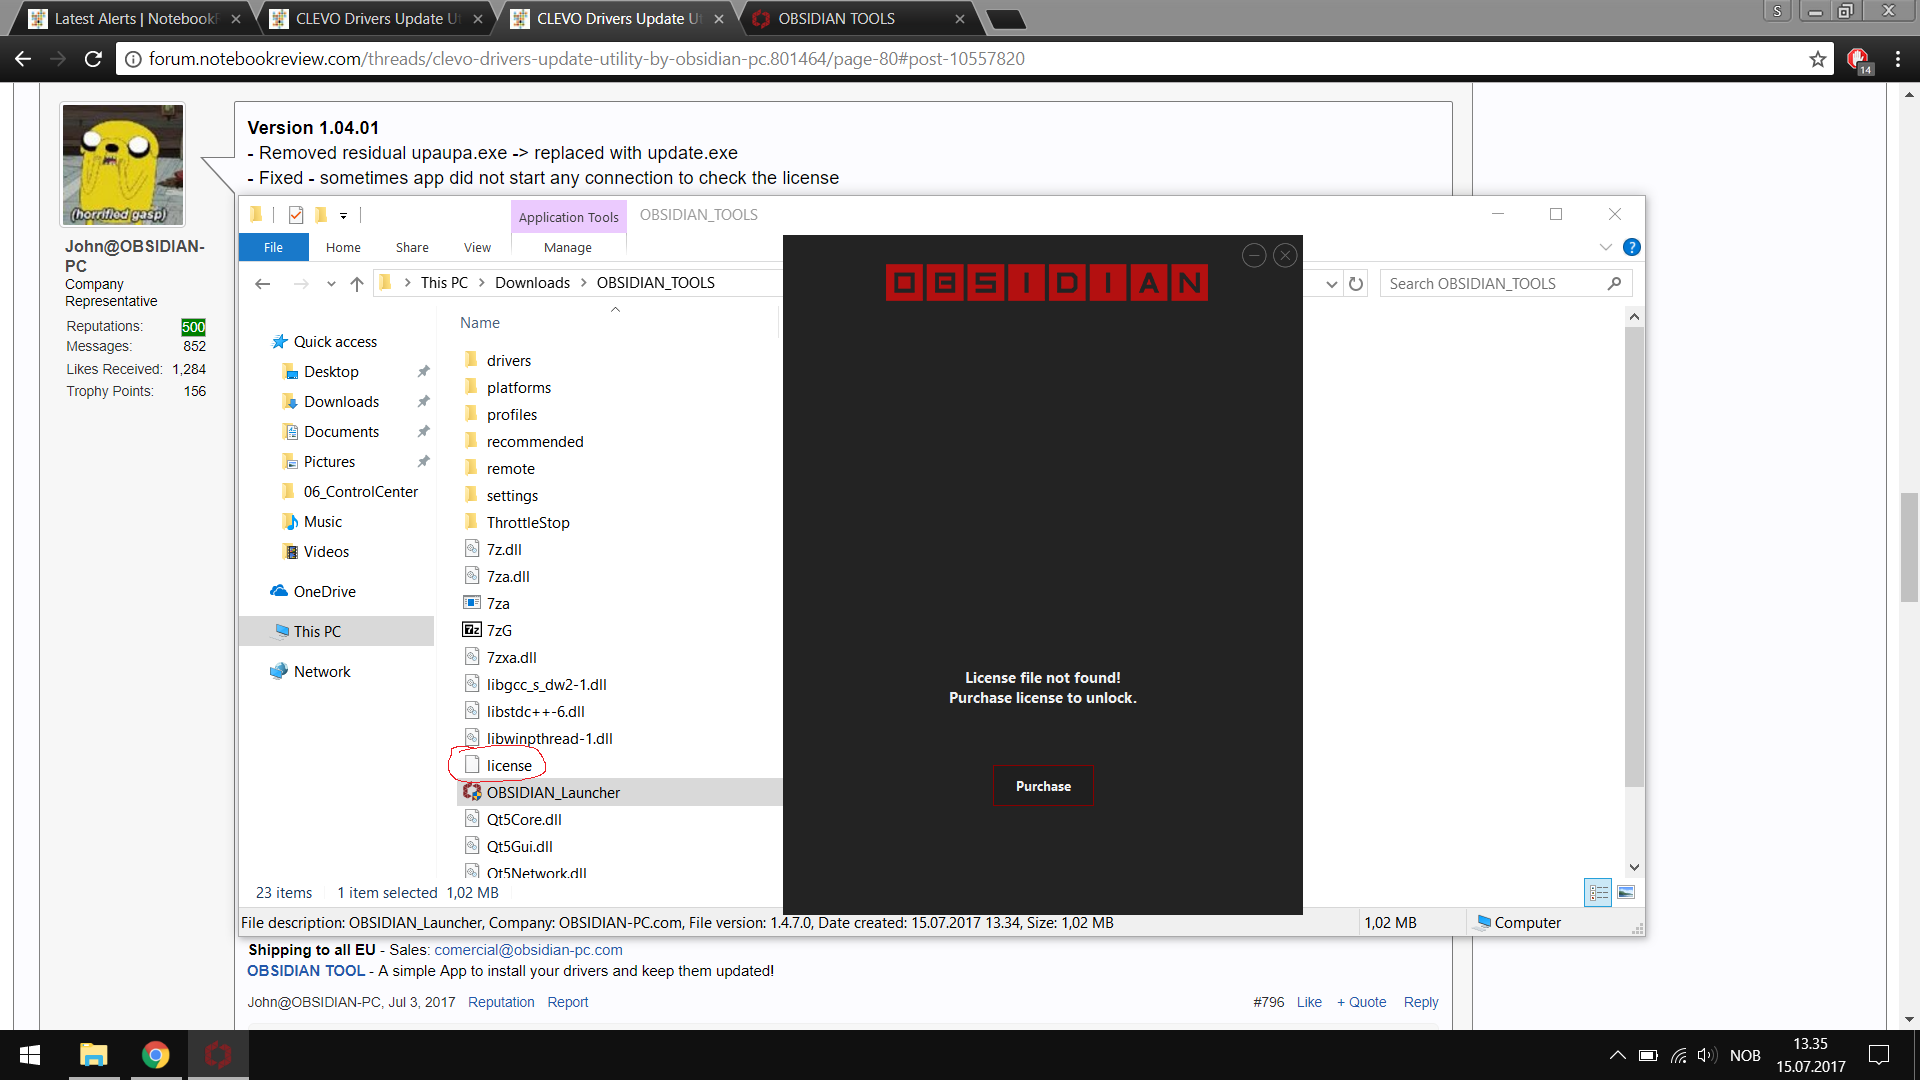Open Quick Access toolbar customize dropdown
Image resolution: width=1920 pixels, height=1080 pixels.
[343, 215]
